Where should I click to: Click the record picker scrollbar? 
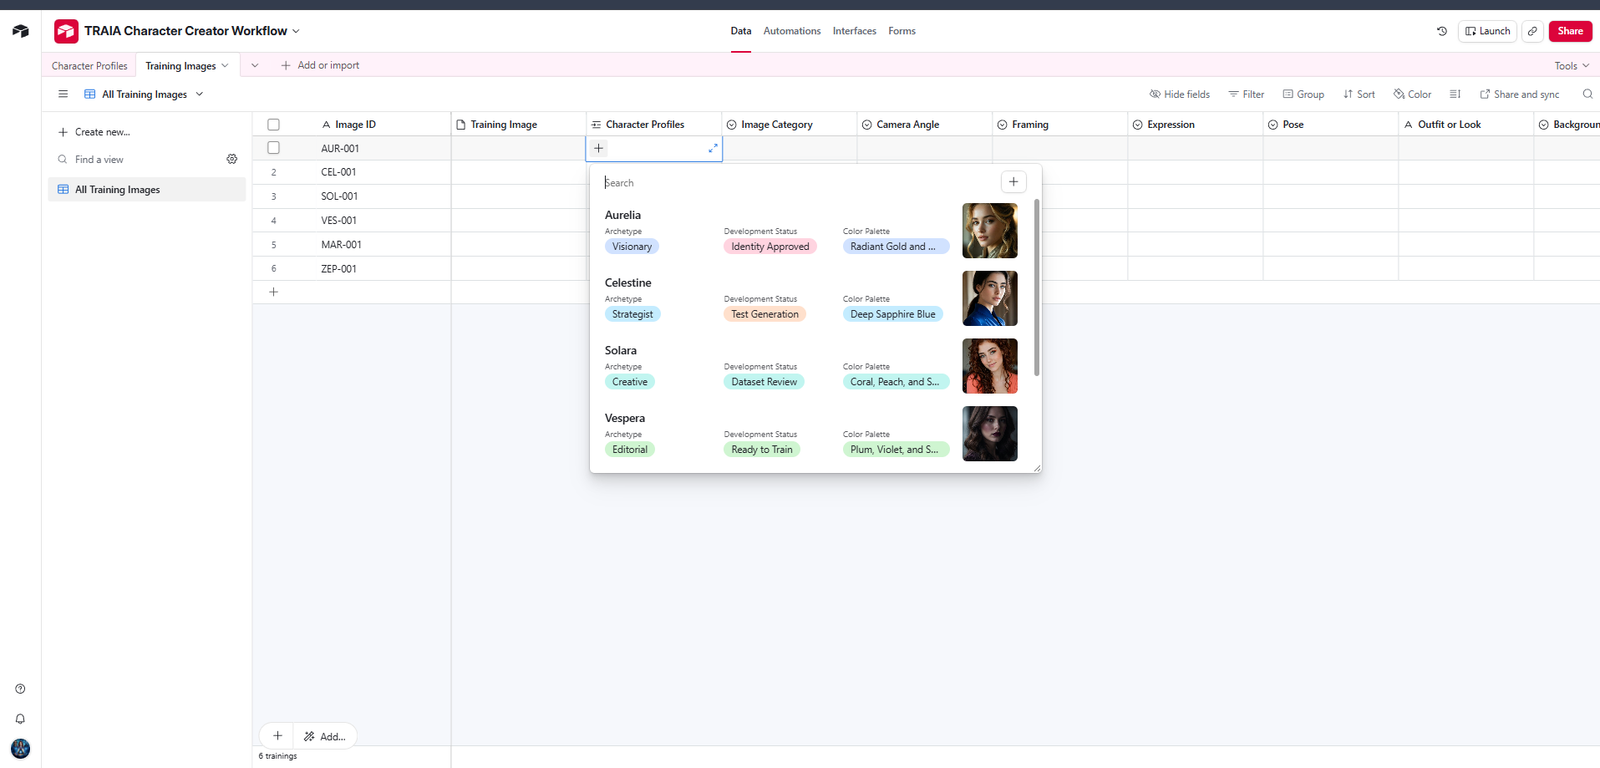tap(1036, 287)
